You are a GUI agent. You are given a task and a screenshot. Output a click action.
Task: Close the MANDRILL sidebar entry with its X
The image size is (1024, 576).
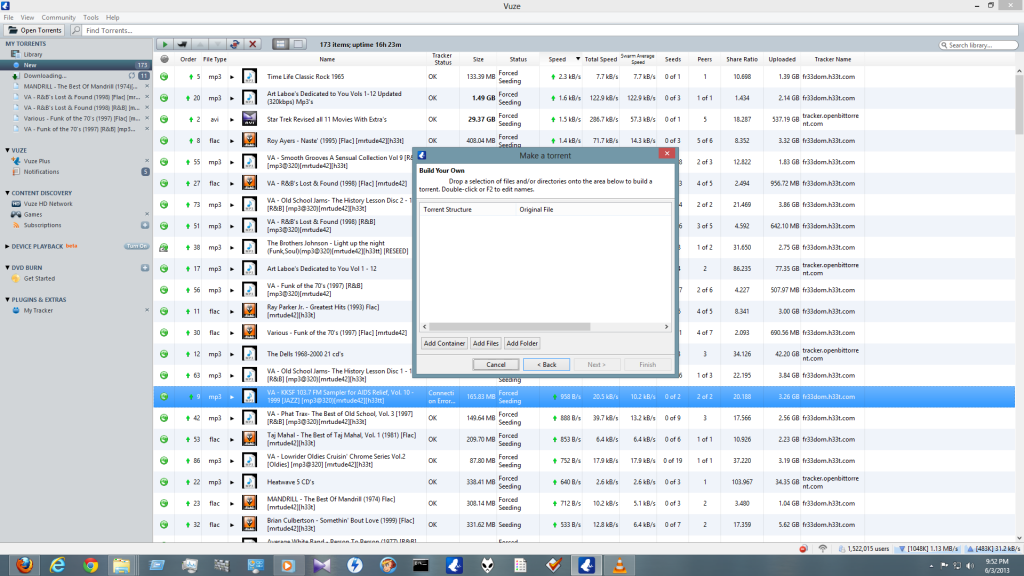pos(146,86)
